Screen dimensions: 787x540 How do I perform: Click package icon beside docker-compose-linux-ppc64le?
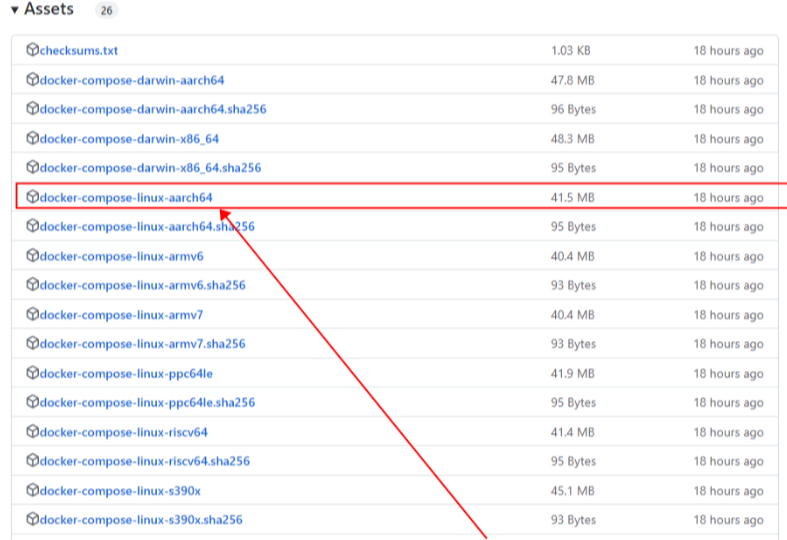pyautogui.click(x=33, y=373)
